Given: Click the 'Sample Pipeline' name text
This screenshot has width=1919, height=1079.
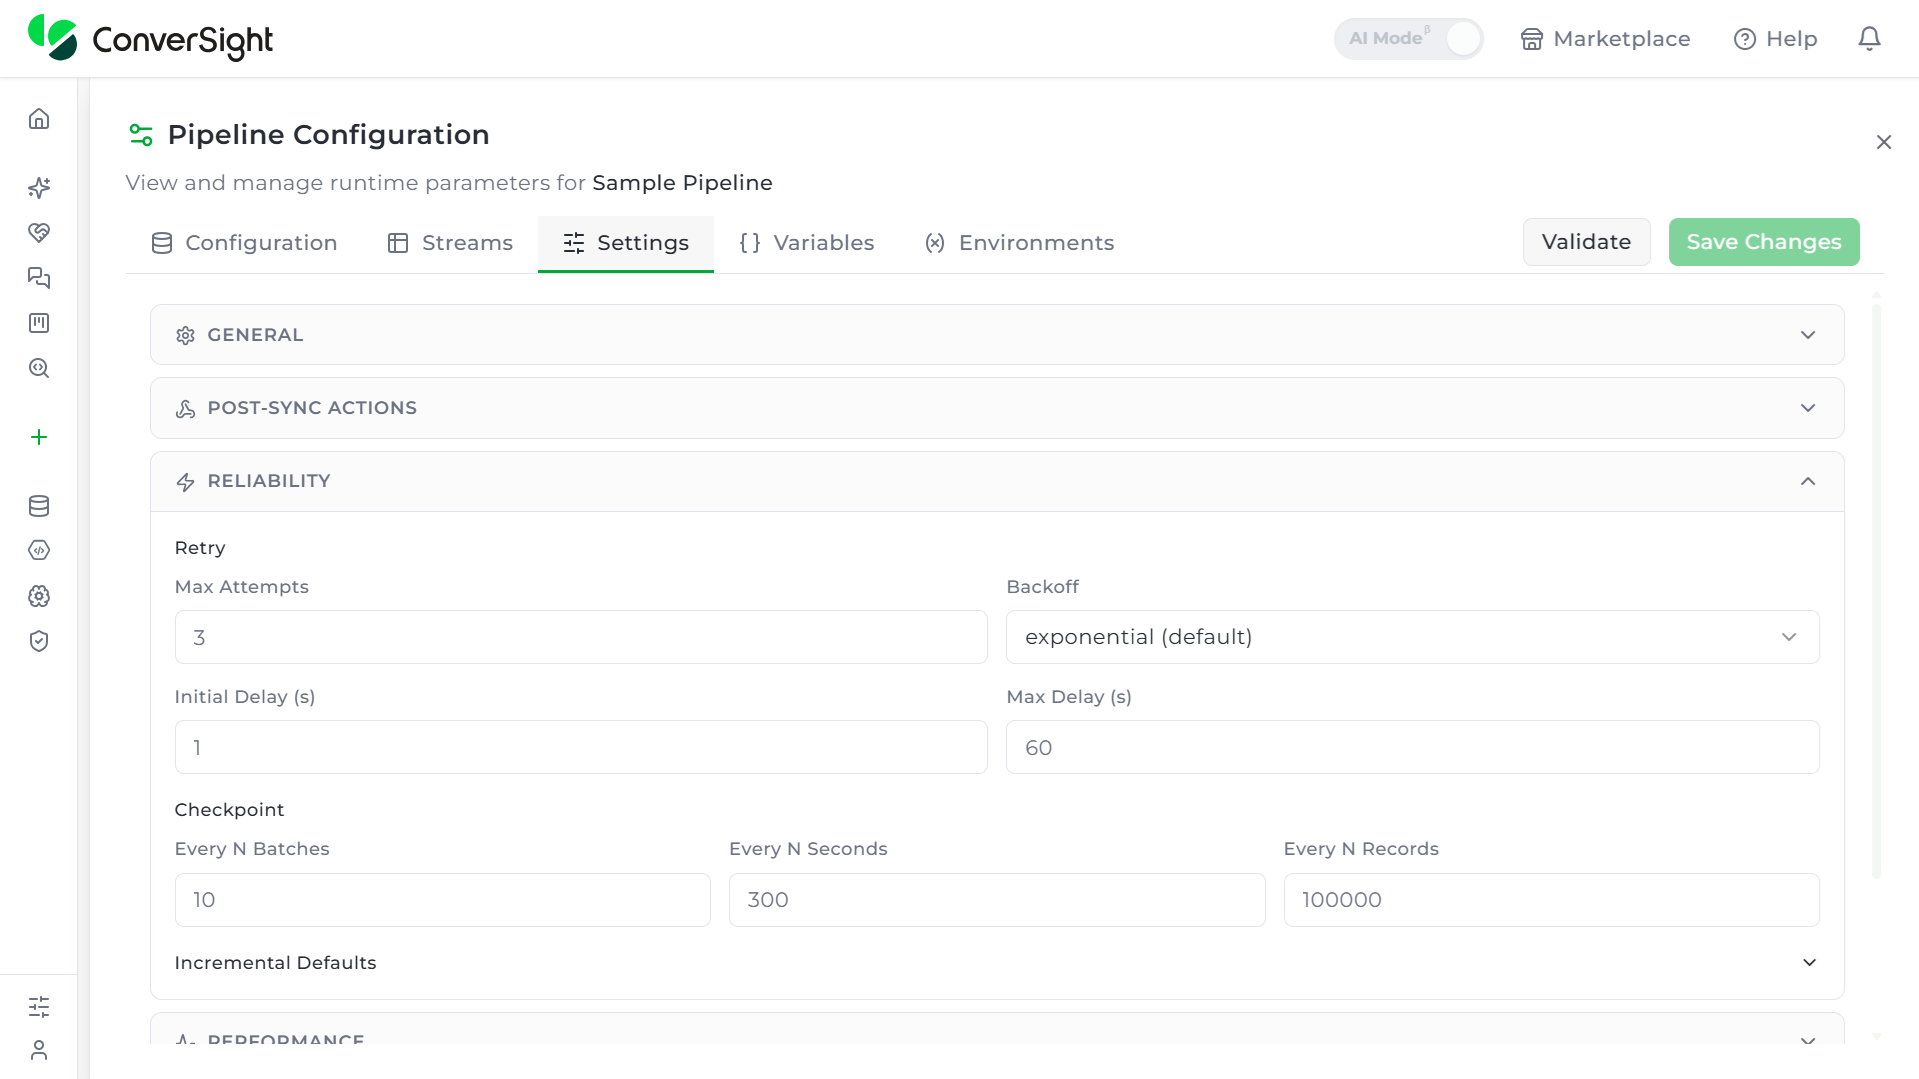Looking at the screenshot, I should click(682, 183).
